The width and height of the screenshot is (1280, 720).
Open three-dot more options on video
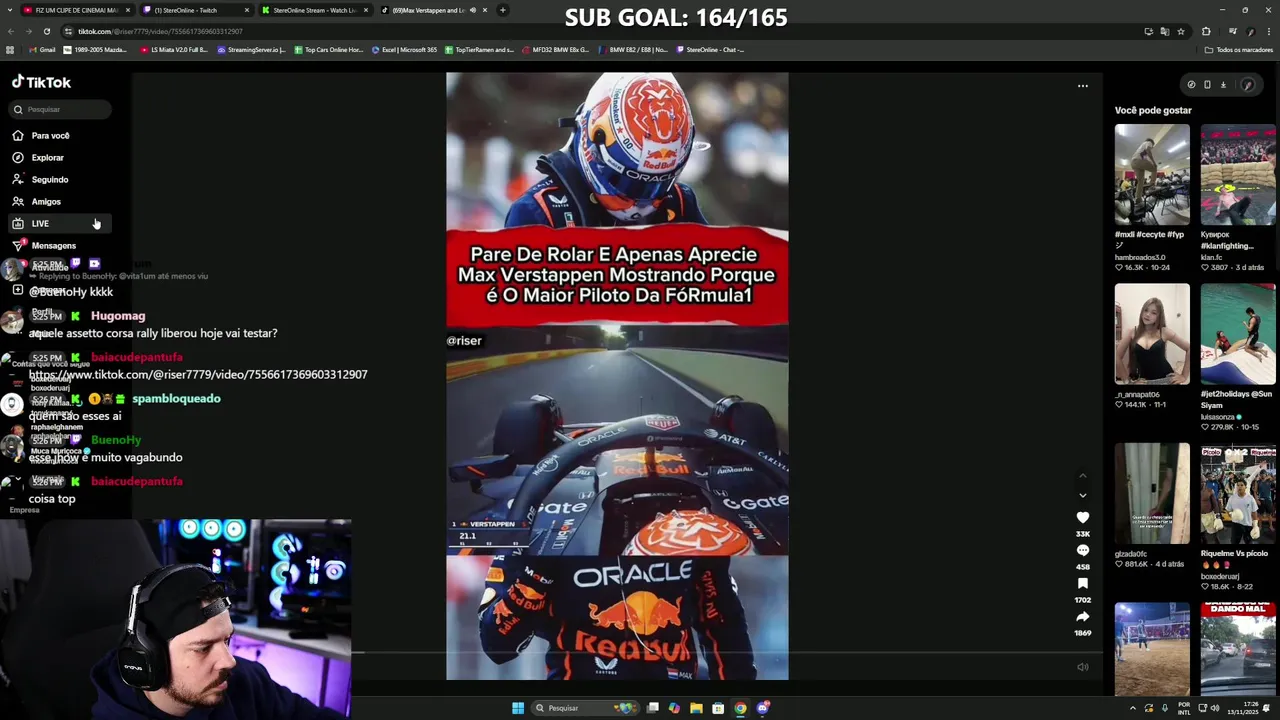[x=1082, y=86]
